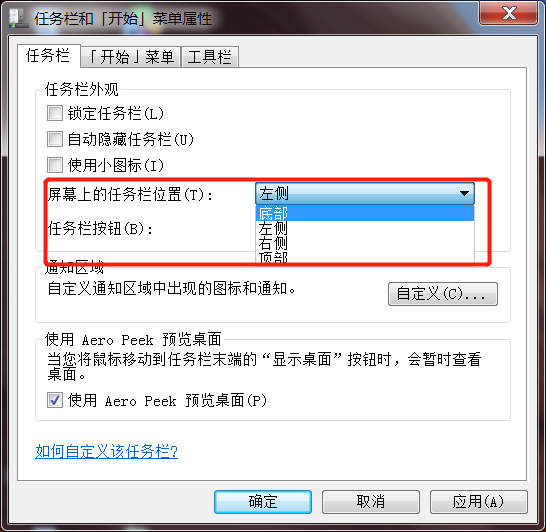Viewport: 546px width, 532px height.
Task: Click the dropdown arrow of taskbar position
Action: coord(464,193)
